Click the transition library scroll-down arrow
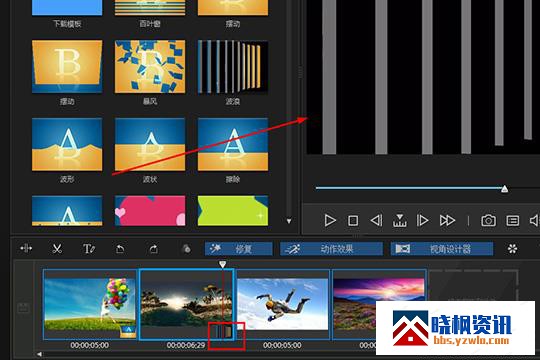 (x=289, y=221)
